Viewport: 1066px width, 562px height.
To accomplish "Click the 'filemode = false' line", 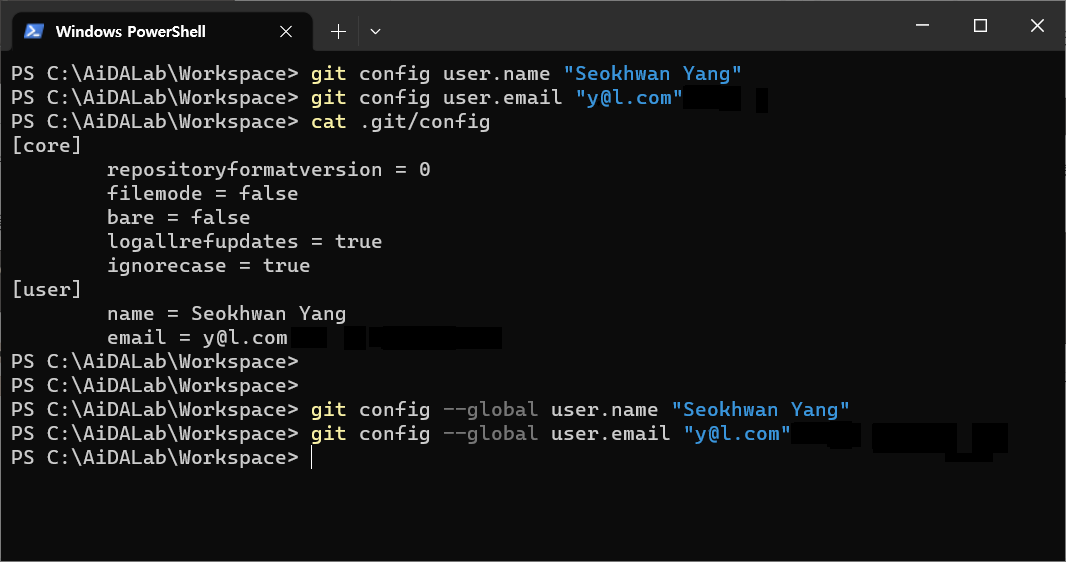I will tap(203, 194).
